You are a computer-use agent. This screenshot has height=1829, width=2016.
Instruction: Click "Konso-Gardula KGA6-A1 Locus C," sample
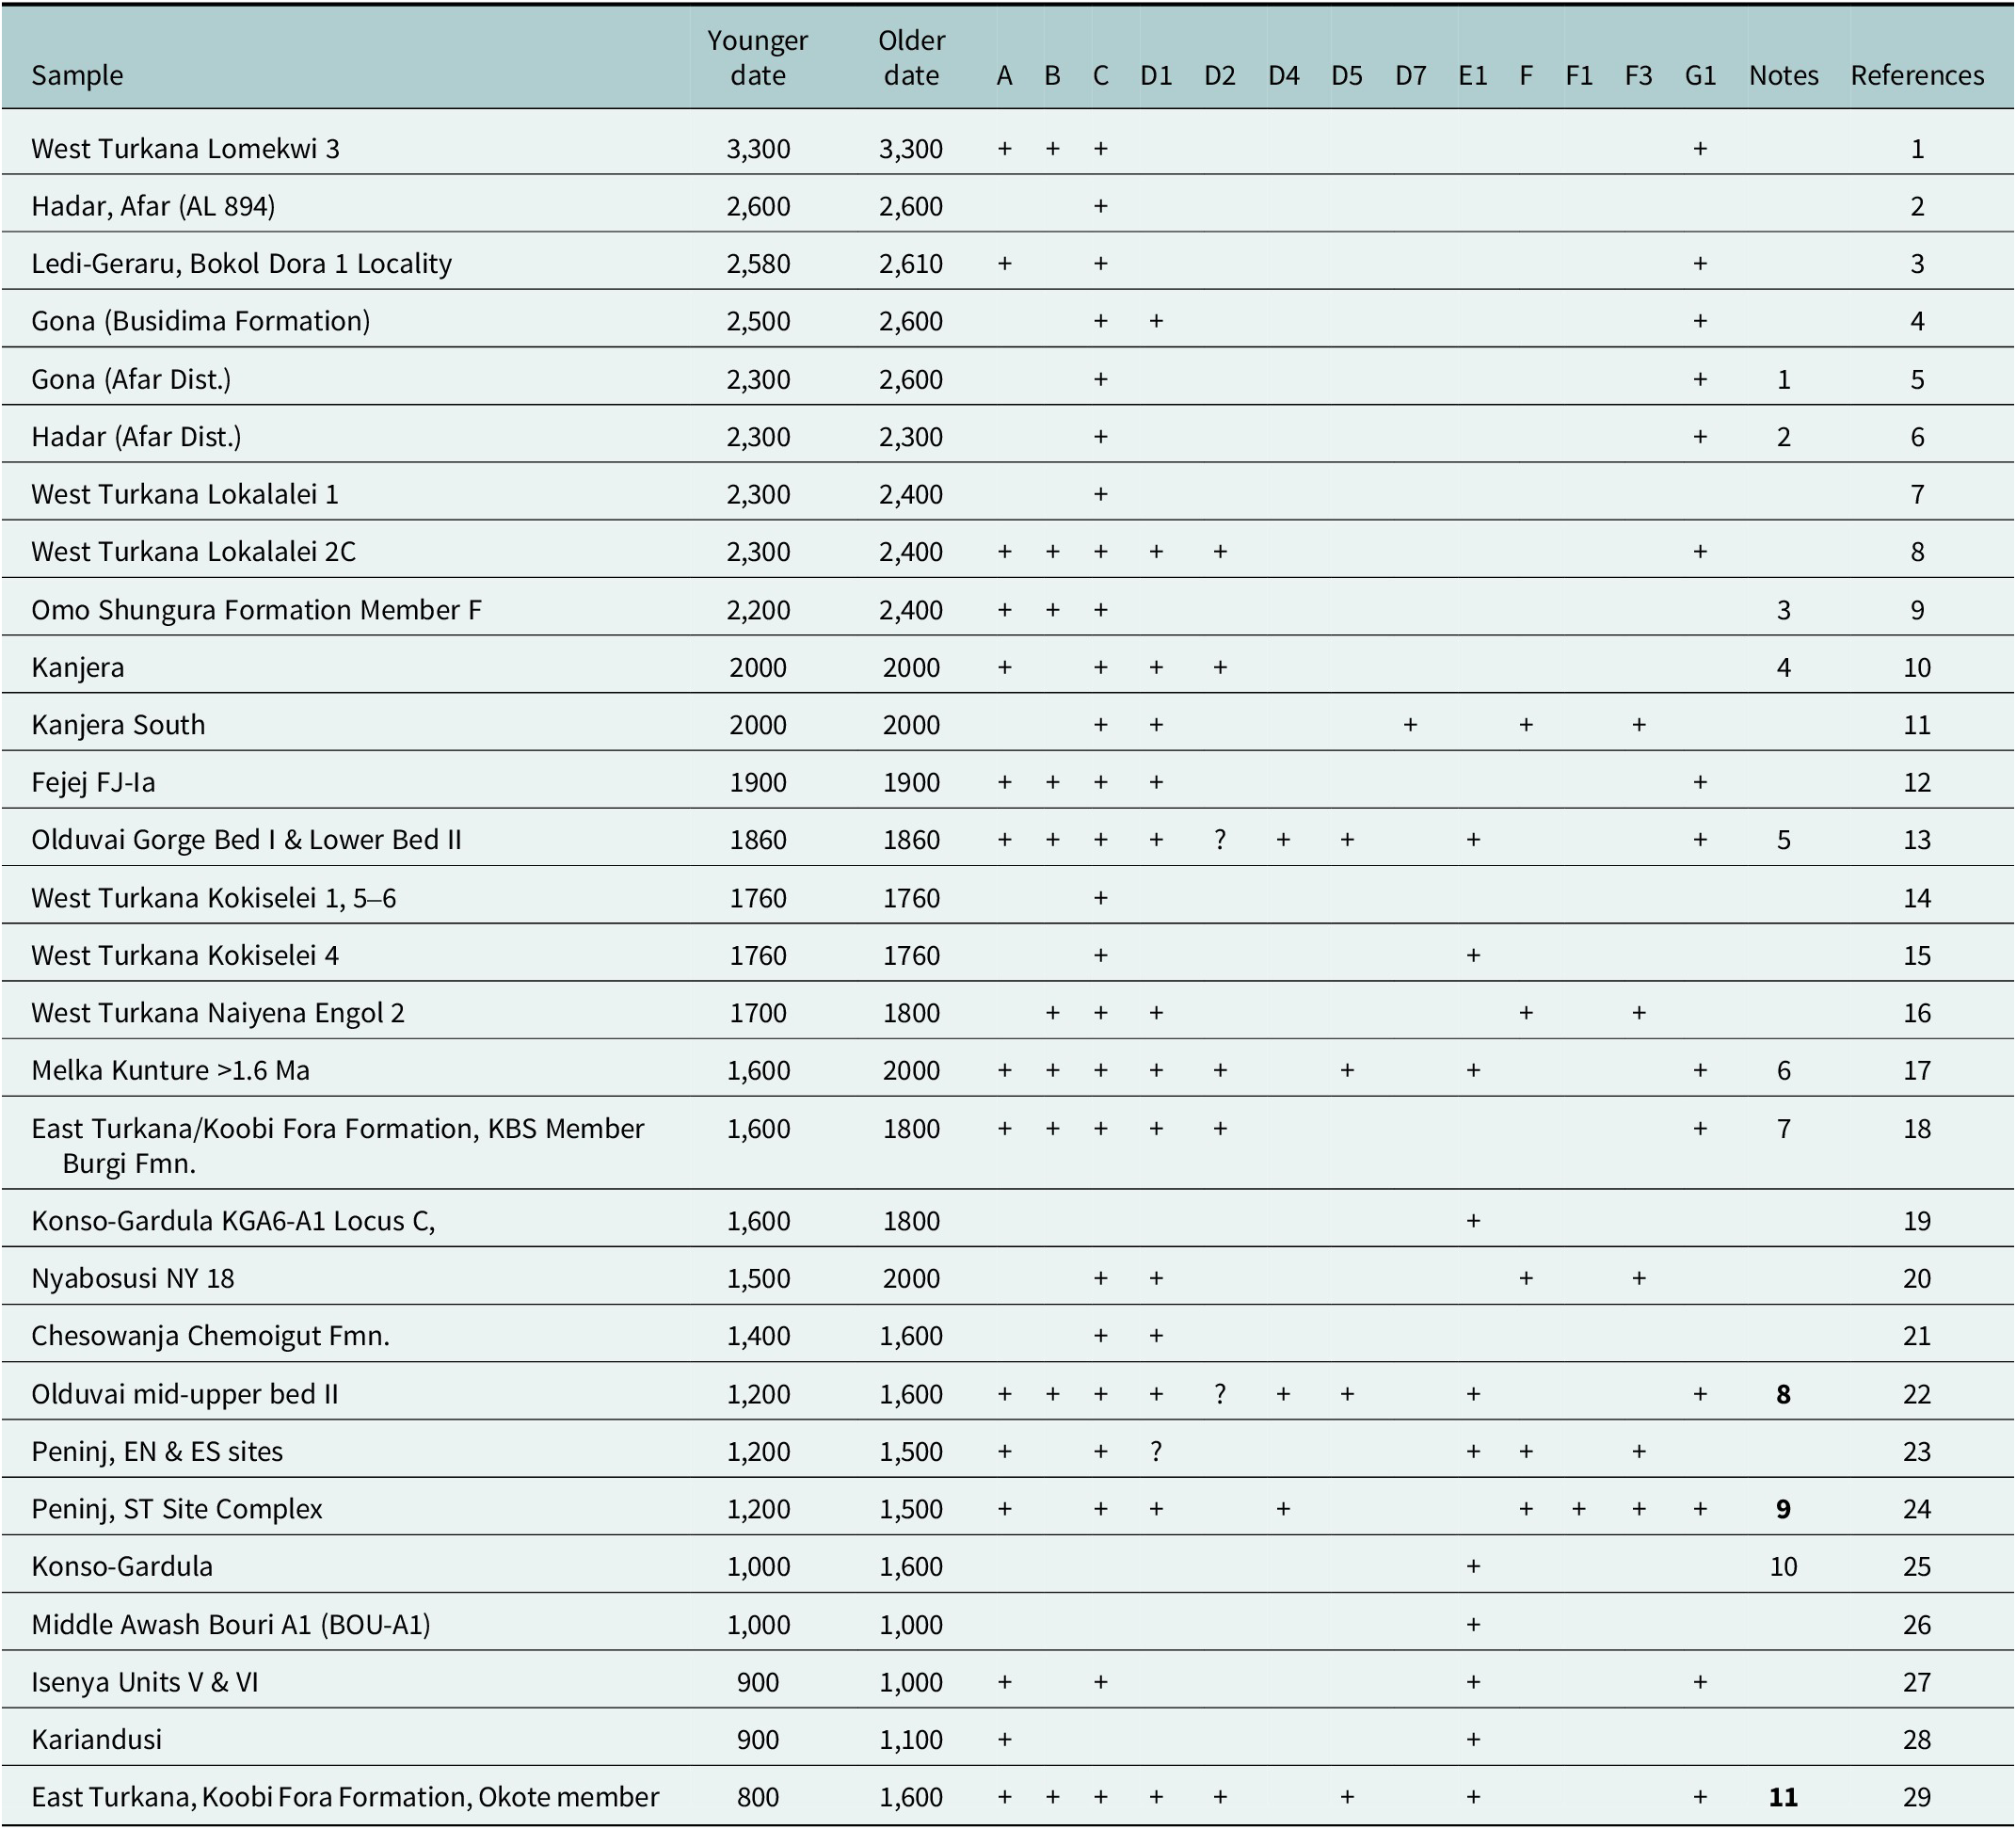click(233, 1221)
